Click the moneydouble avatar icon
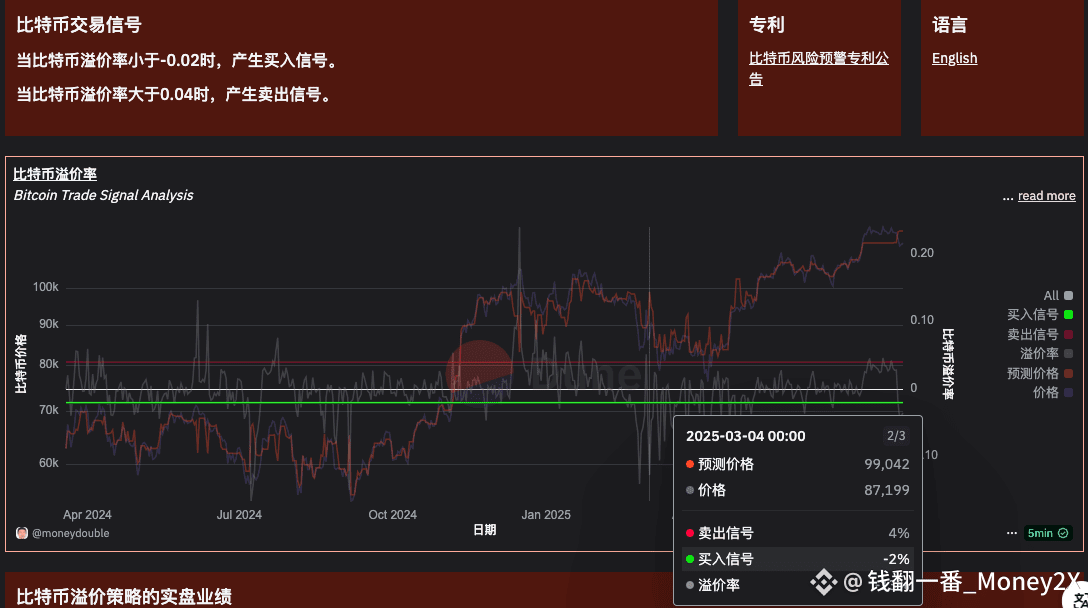This screenshot has width=1088, height=608. 22,533
